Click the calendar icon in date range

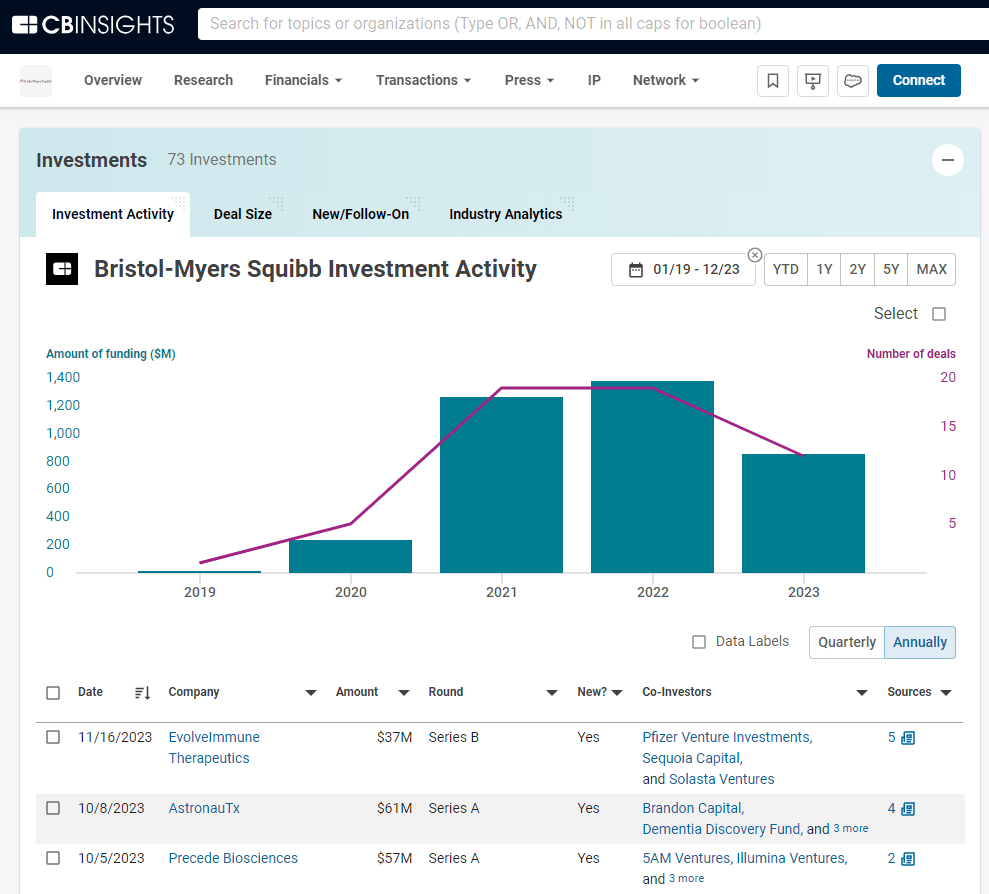pos(636,270)
